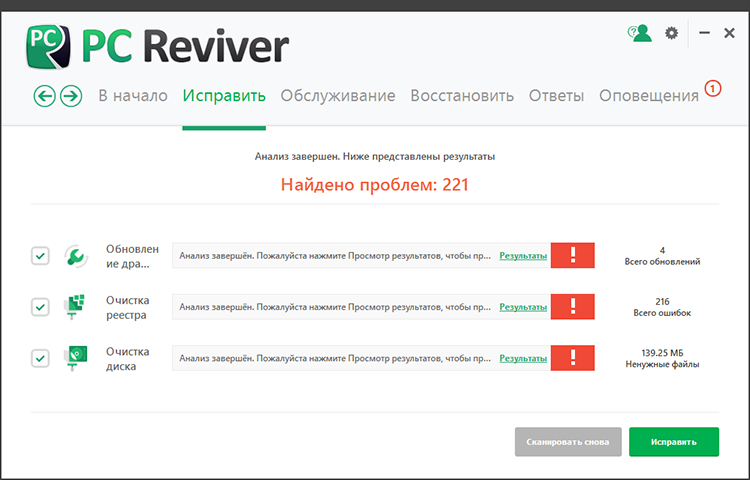Open the user account help icon
The height and width of the screenshot is (480, 750).
[x=640, y=33]
